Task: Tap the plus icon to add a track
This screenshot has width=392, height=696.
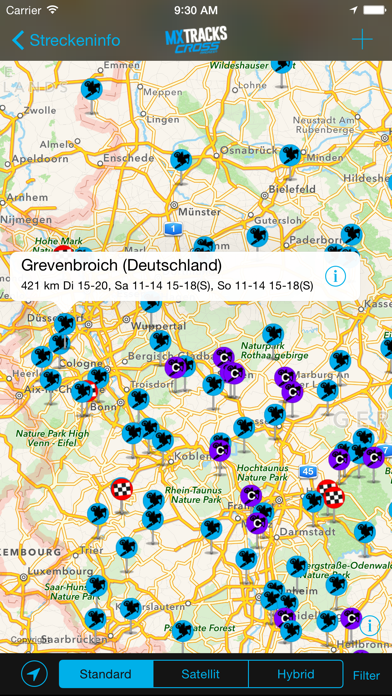Action: (x=362, y=40)
